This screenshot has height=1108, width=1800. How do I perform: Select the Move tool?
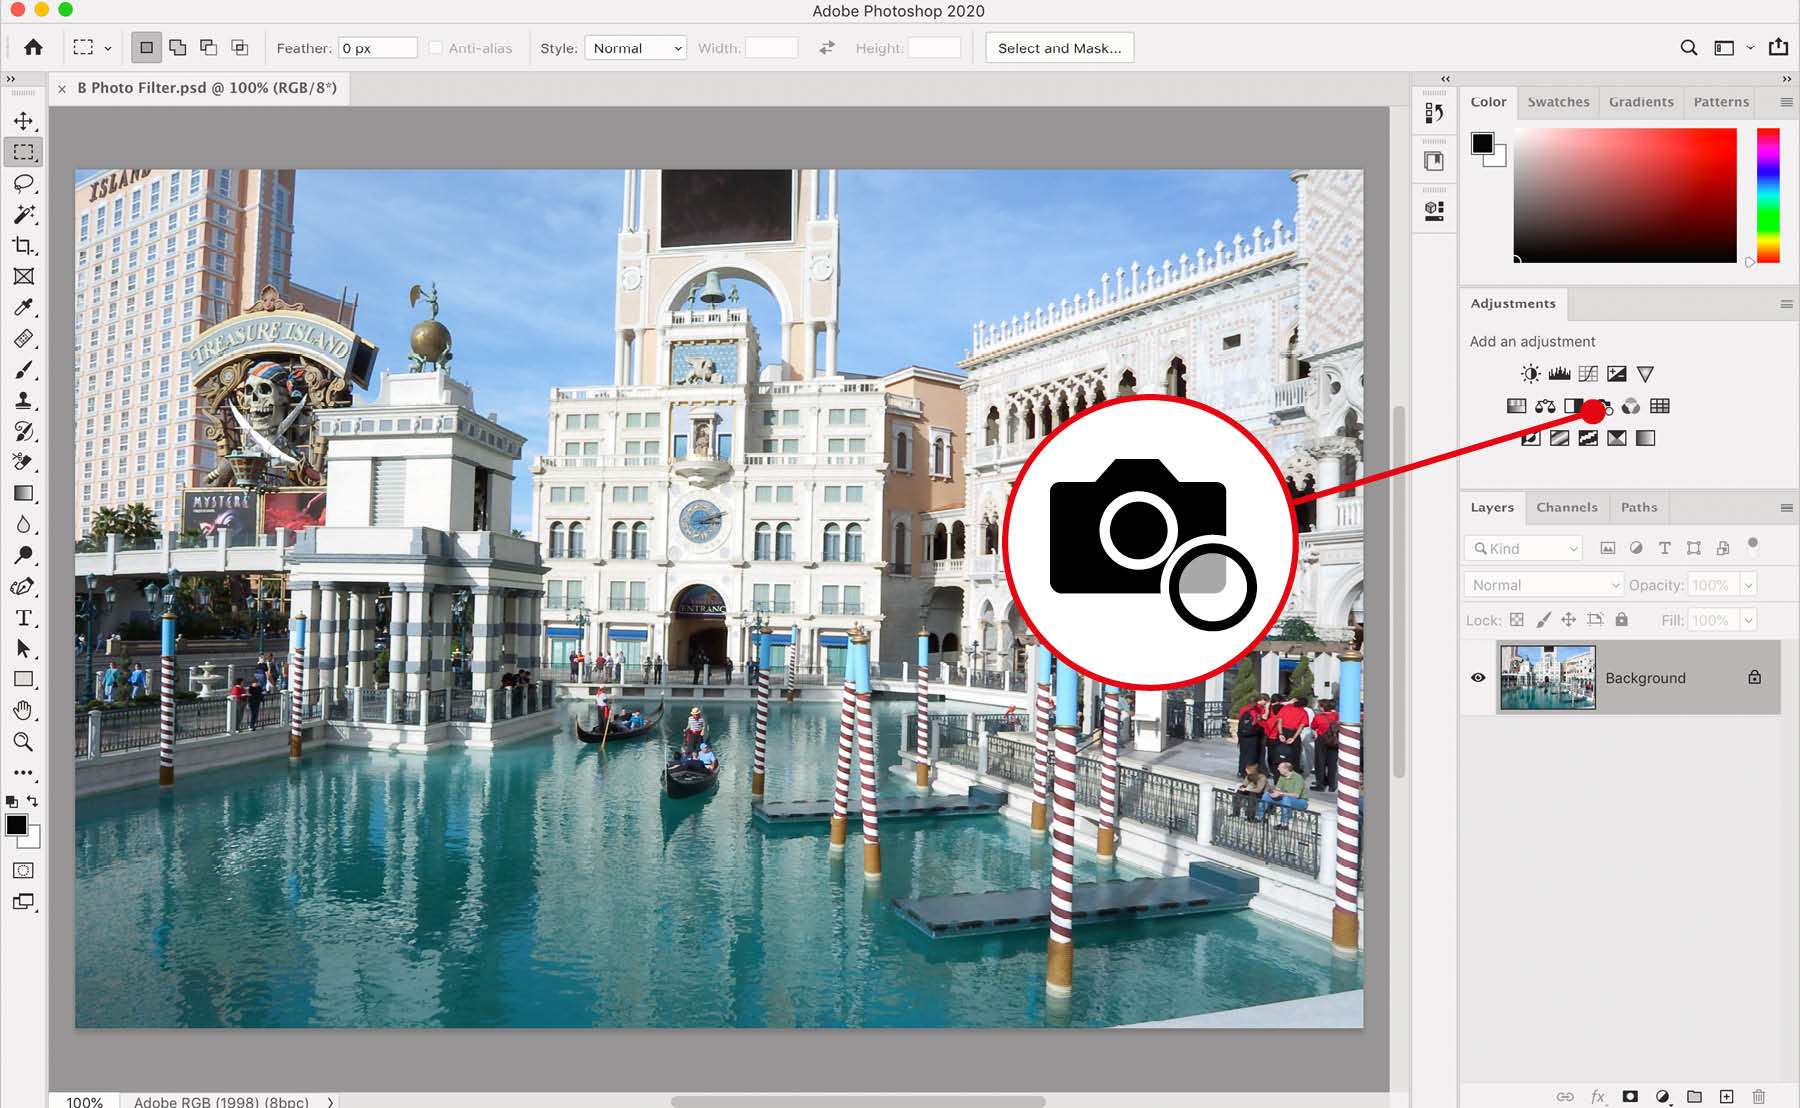23,121
